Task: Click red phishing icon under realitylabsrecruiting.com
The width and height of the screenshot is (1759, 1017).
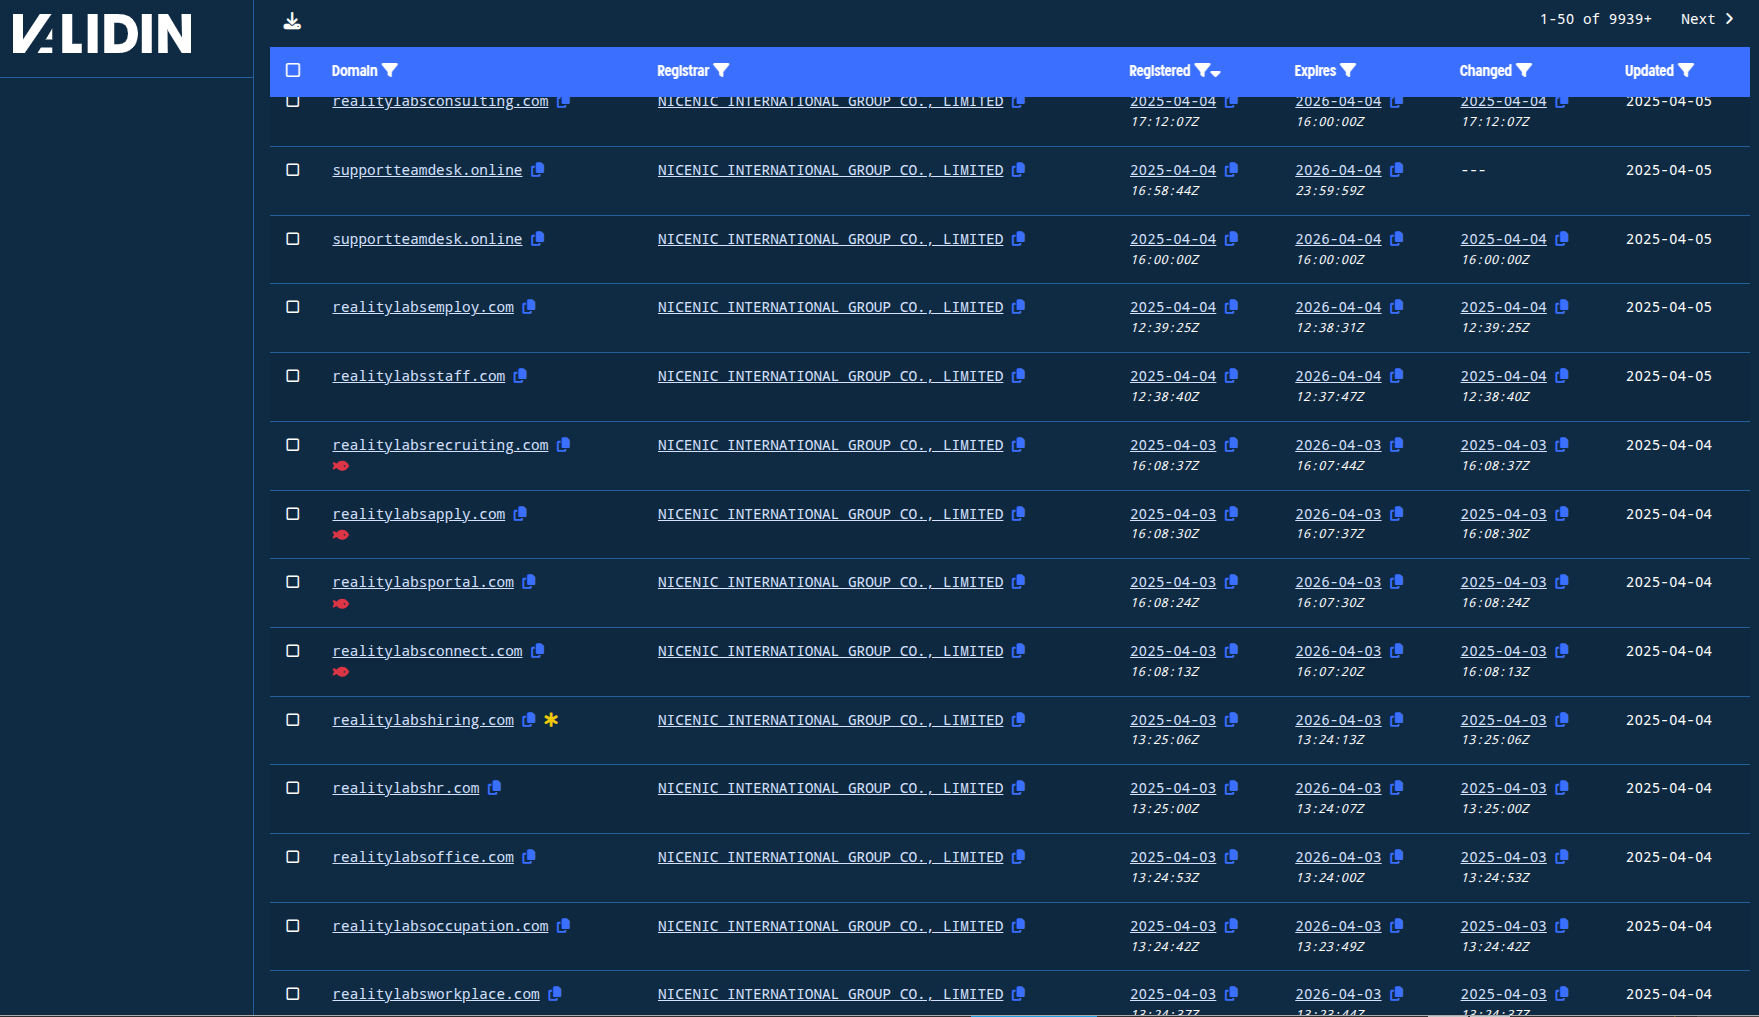Action: pos(341,466)
